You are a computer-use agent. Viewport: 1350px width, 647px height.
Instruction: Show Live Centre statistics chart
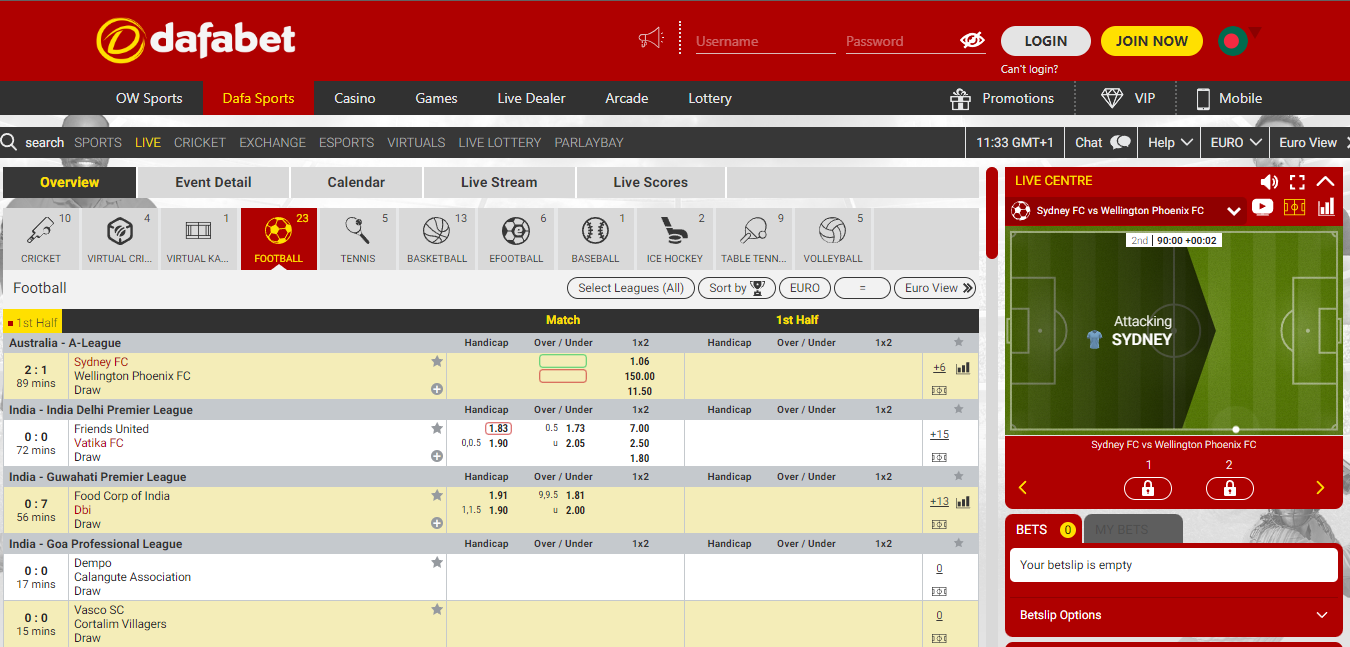coord(1326,208)
